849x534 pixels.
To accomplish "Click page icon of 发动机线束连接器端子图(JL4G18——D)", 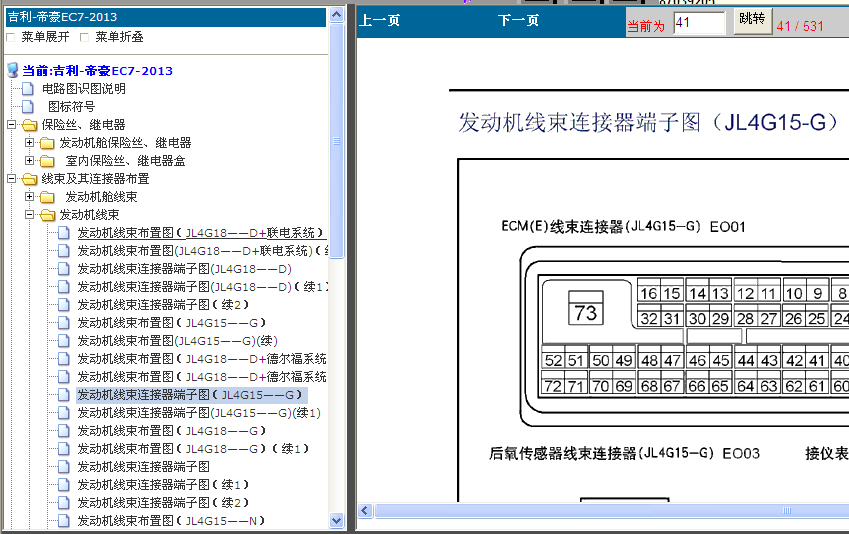I will pos(64,269).
